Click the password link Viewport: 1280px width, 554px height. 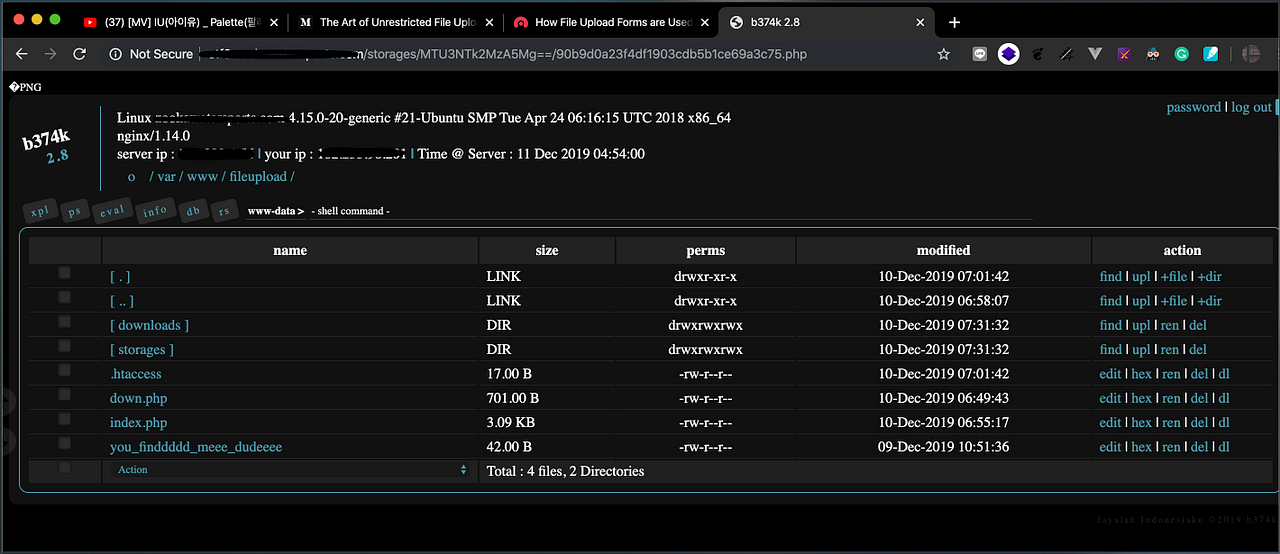[1194, 107]
